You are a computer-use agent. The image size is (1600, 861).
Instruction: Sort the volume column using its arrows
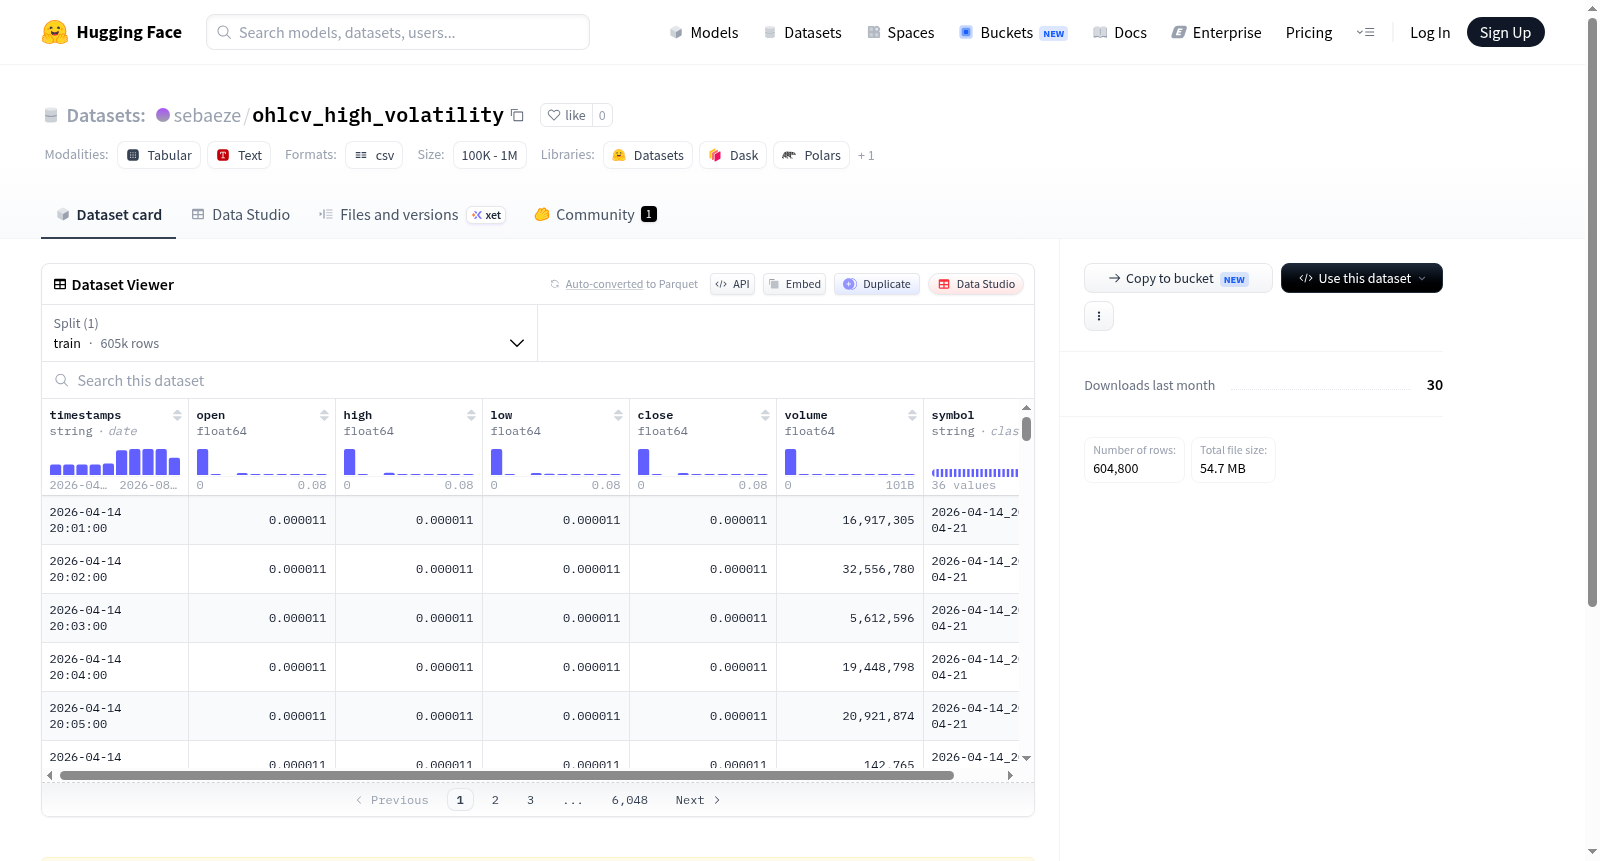coord(912,415)
